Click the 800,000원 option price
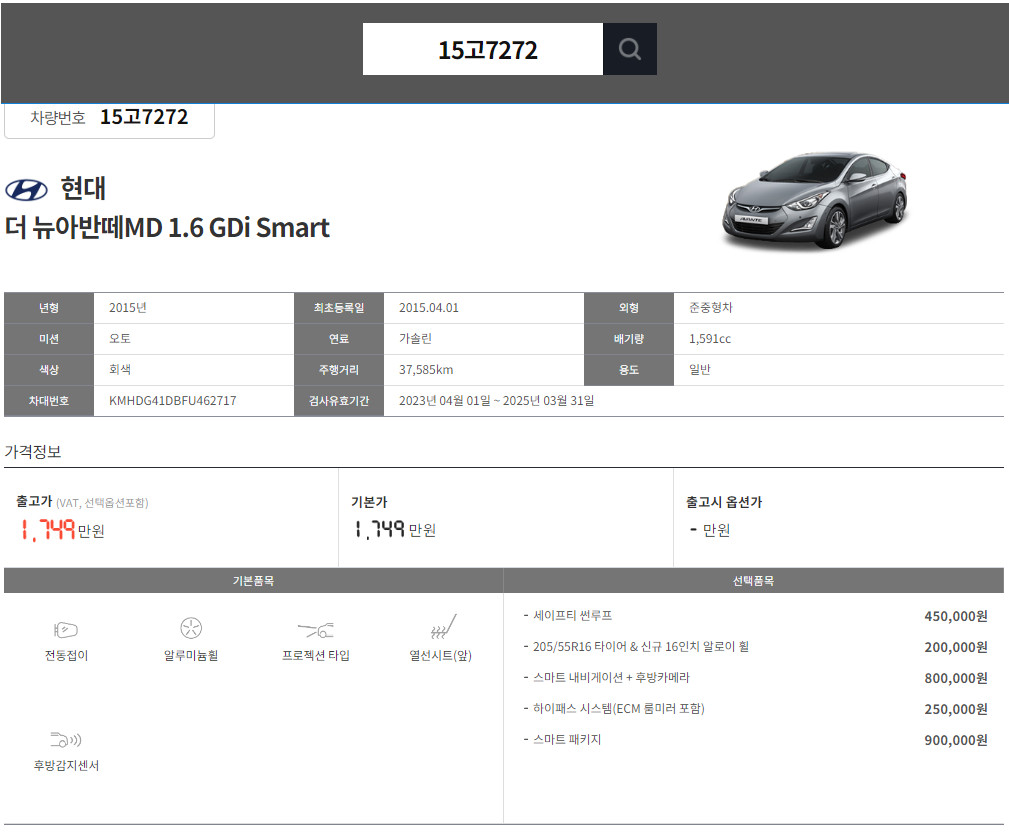Screen dimensions: 1009x834 coord(956,678)
